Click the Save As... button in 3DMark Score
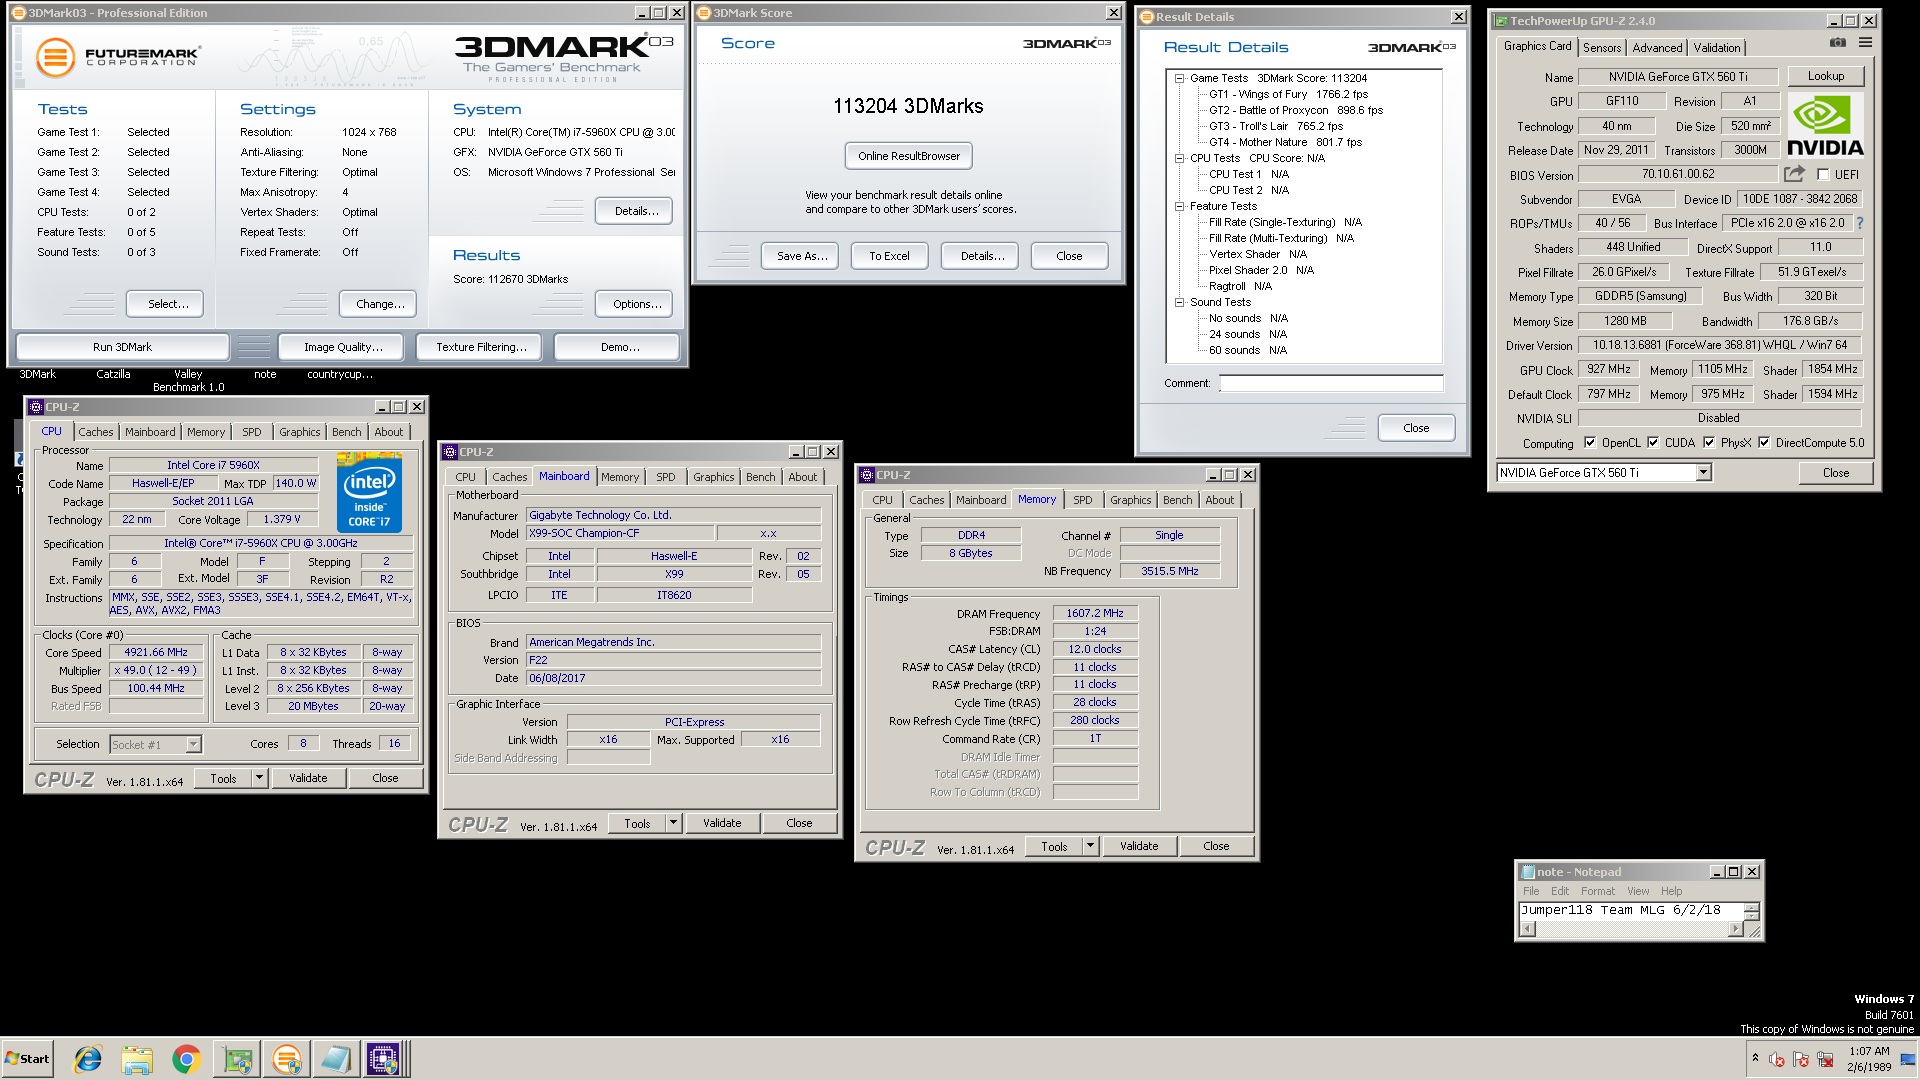The height and width of the screenshot is (1080, 1920). pos(802,256)
